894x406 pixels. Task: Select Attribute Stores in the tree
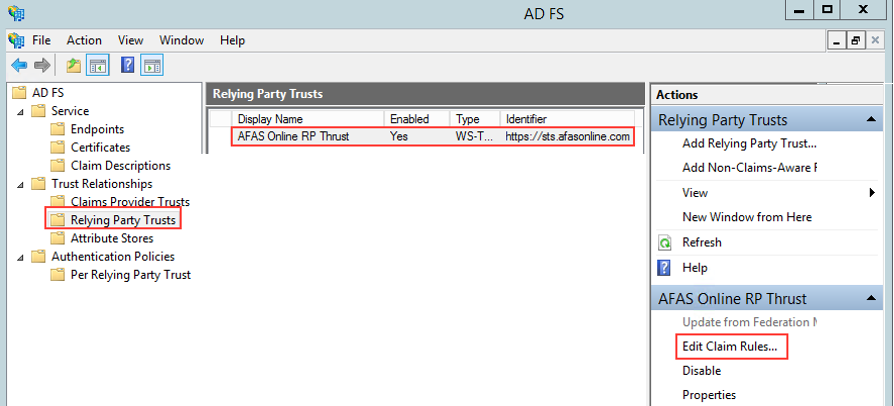coord(112,238)
